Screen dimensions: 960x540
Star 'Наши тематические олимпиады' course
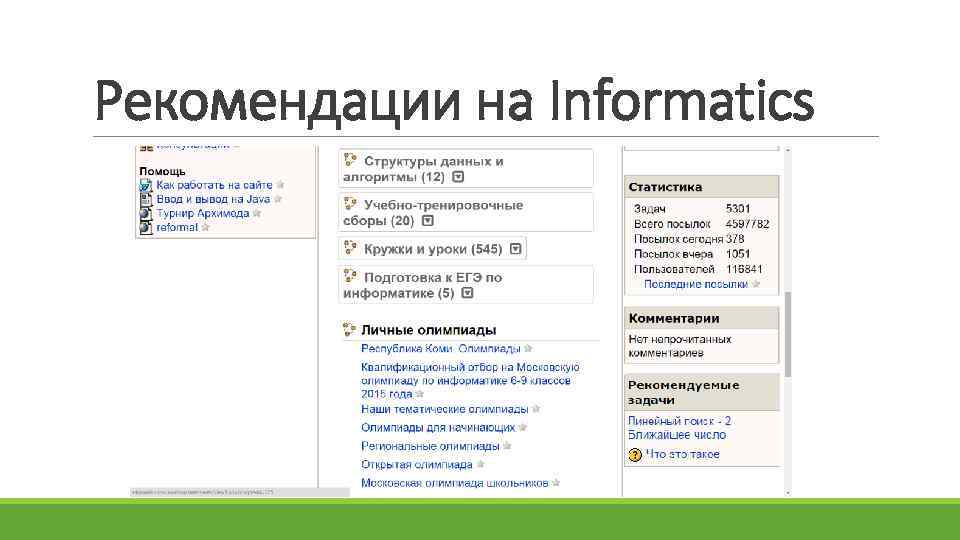click(536, 409)
